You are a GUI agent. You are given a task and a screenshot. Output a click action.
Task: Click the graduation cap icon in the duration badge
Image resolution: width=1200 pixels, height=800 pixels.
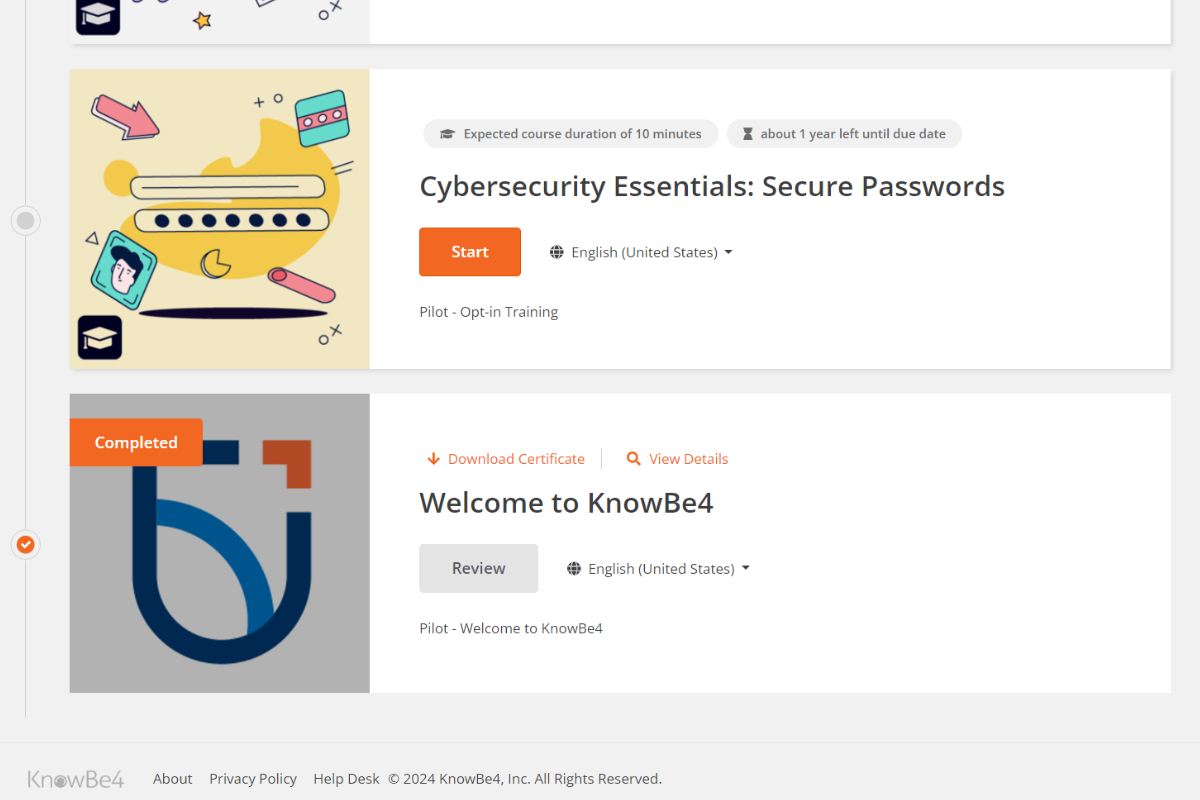(x=447, y=134)
